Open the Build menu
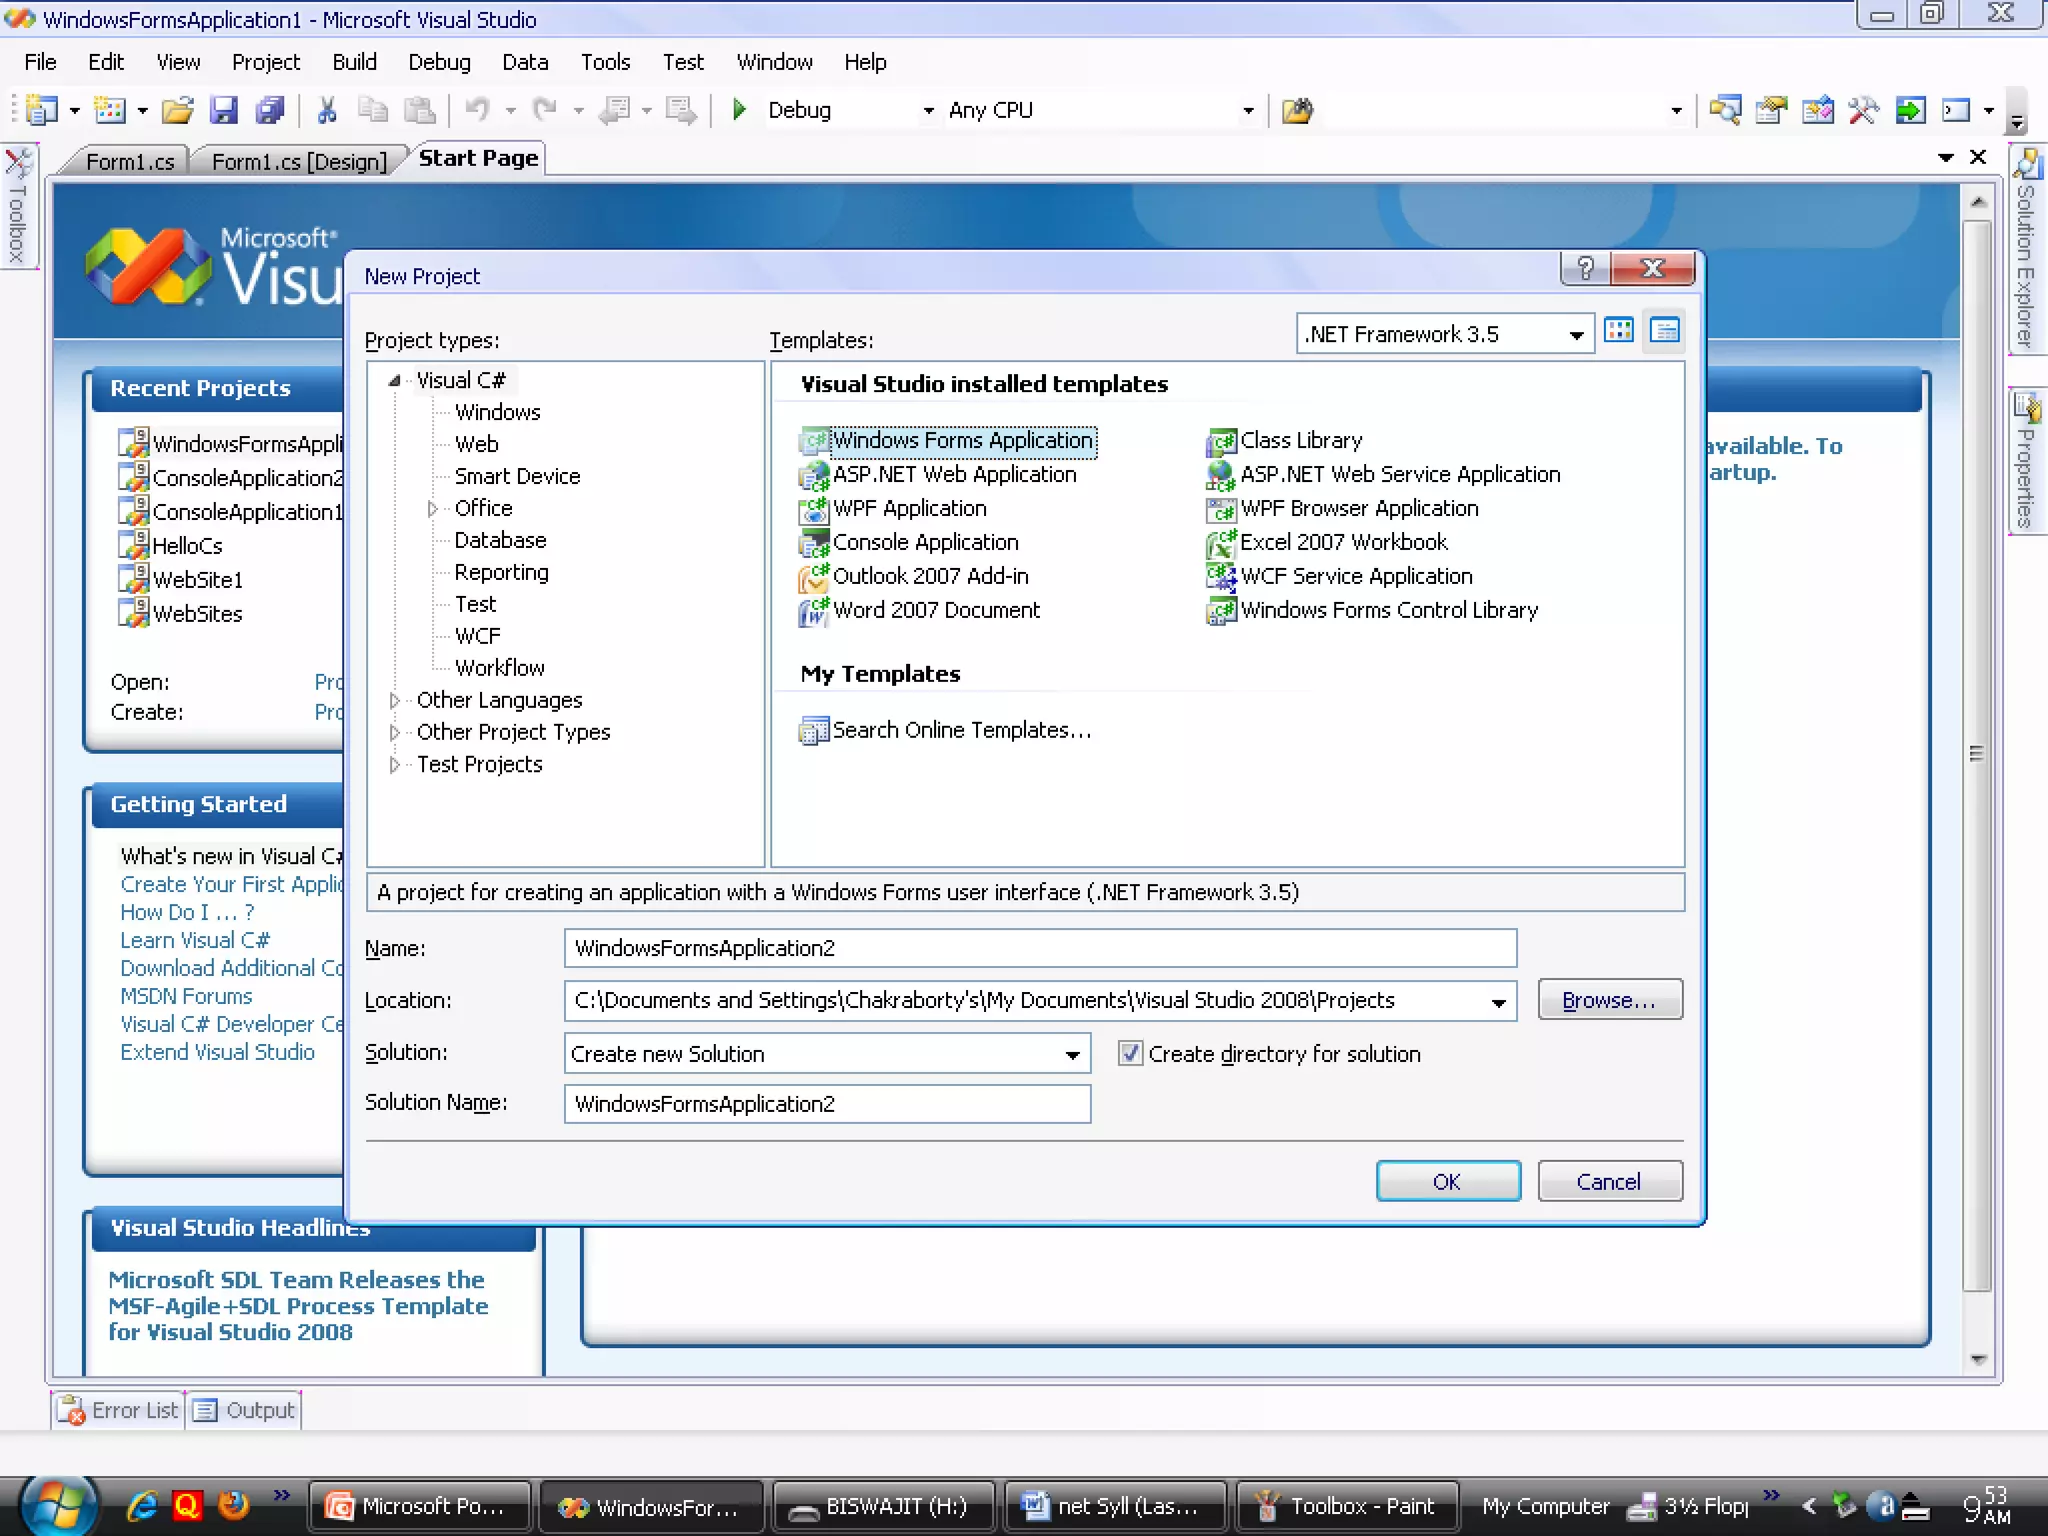Image resolution: width=2048 pixels, height=1536 pixels. pyautogui.click(x=354, y=62)
